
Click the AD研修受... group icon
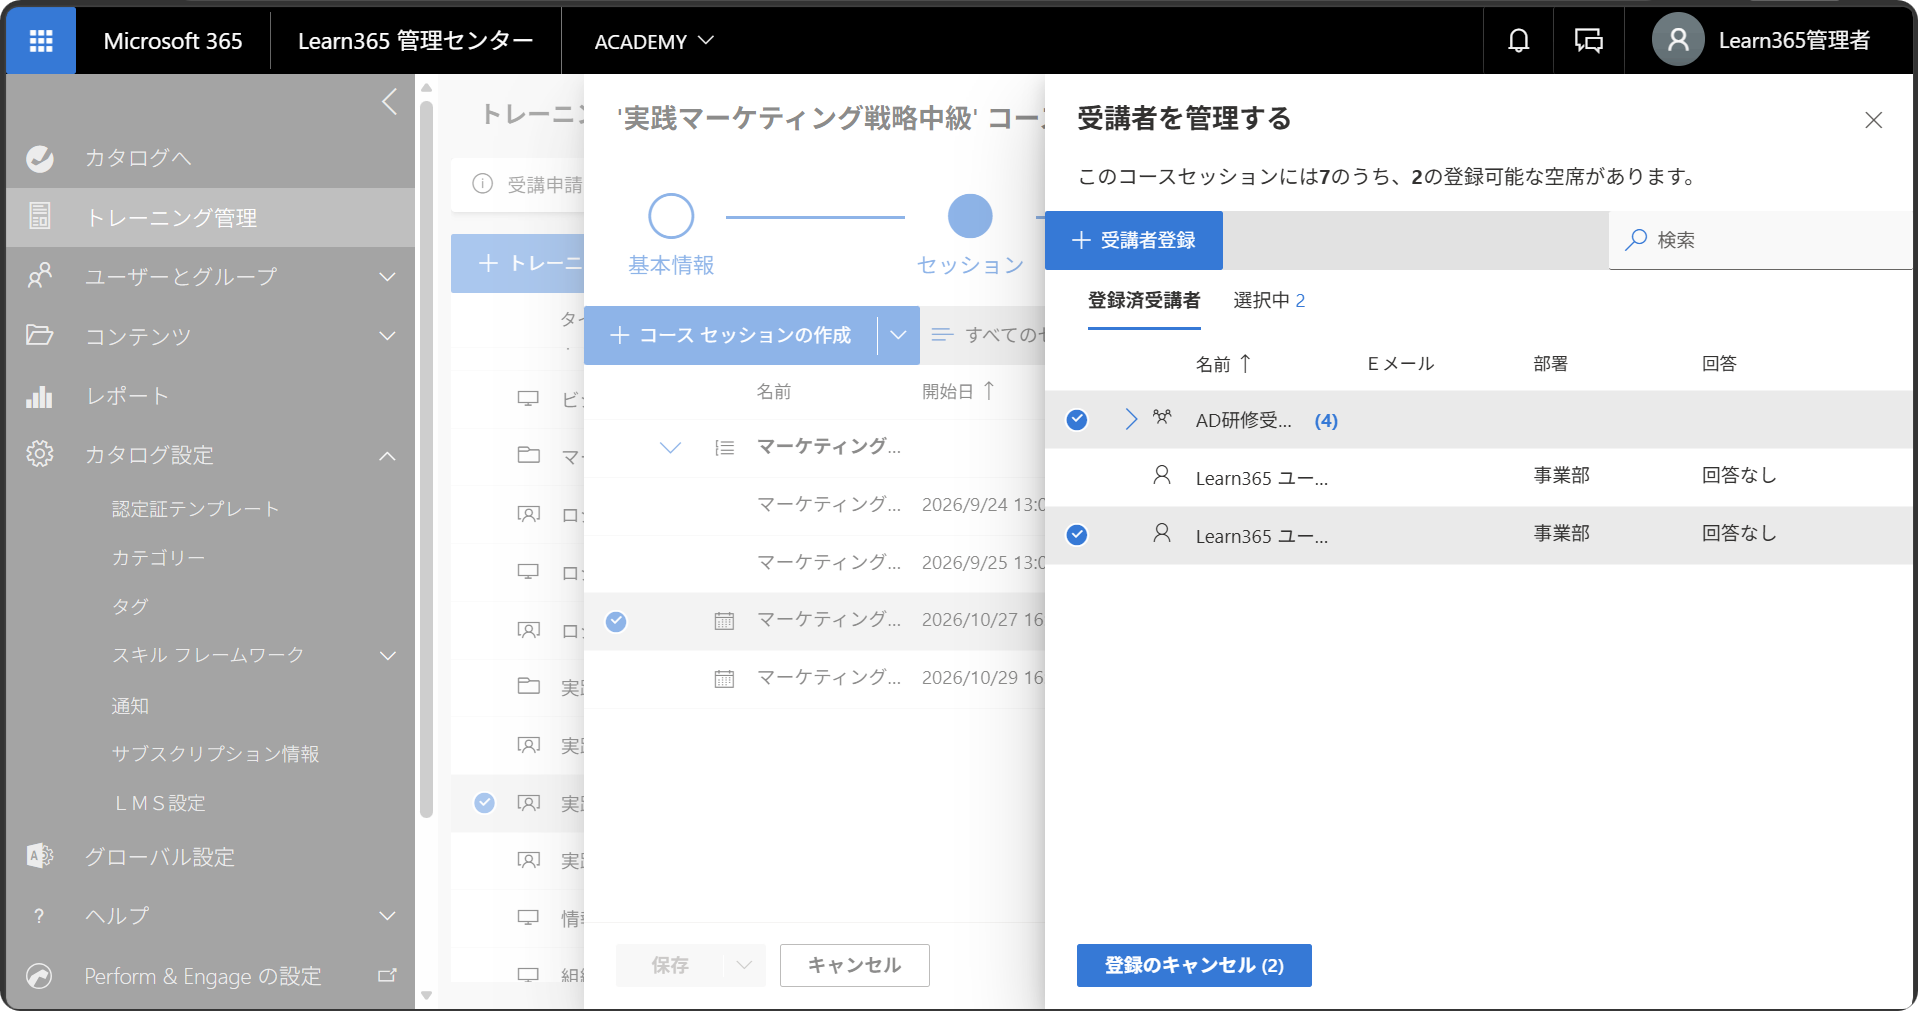coord(1161,418)
